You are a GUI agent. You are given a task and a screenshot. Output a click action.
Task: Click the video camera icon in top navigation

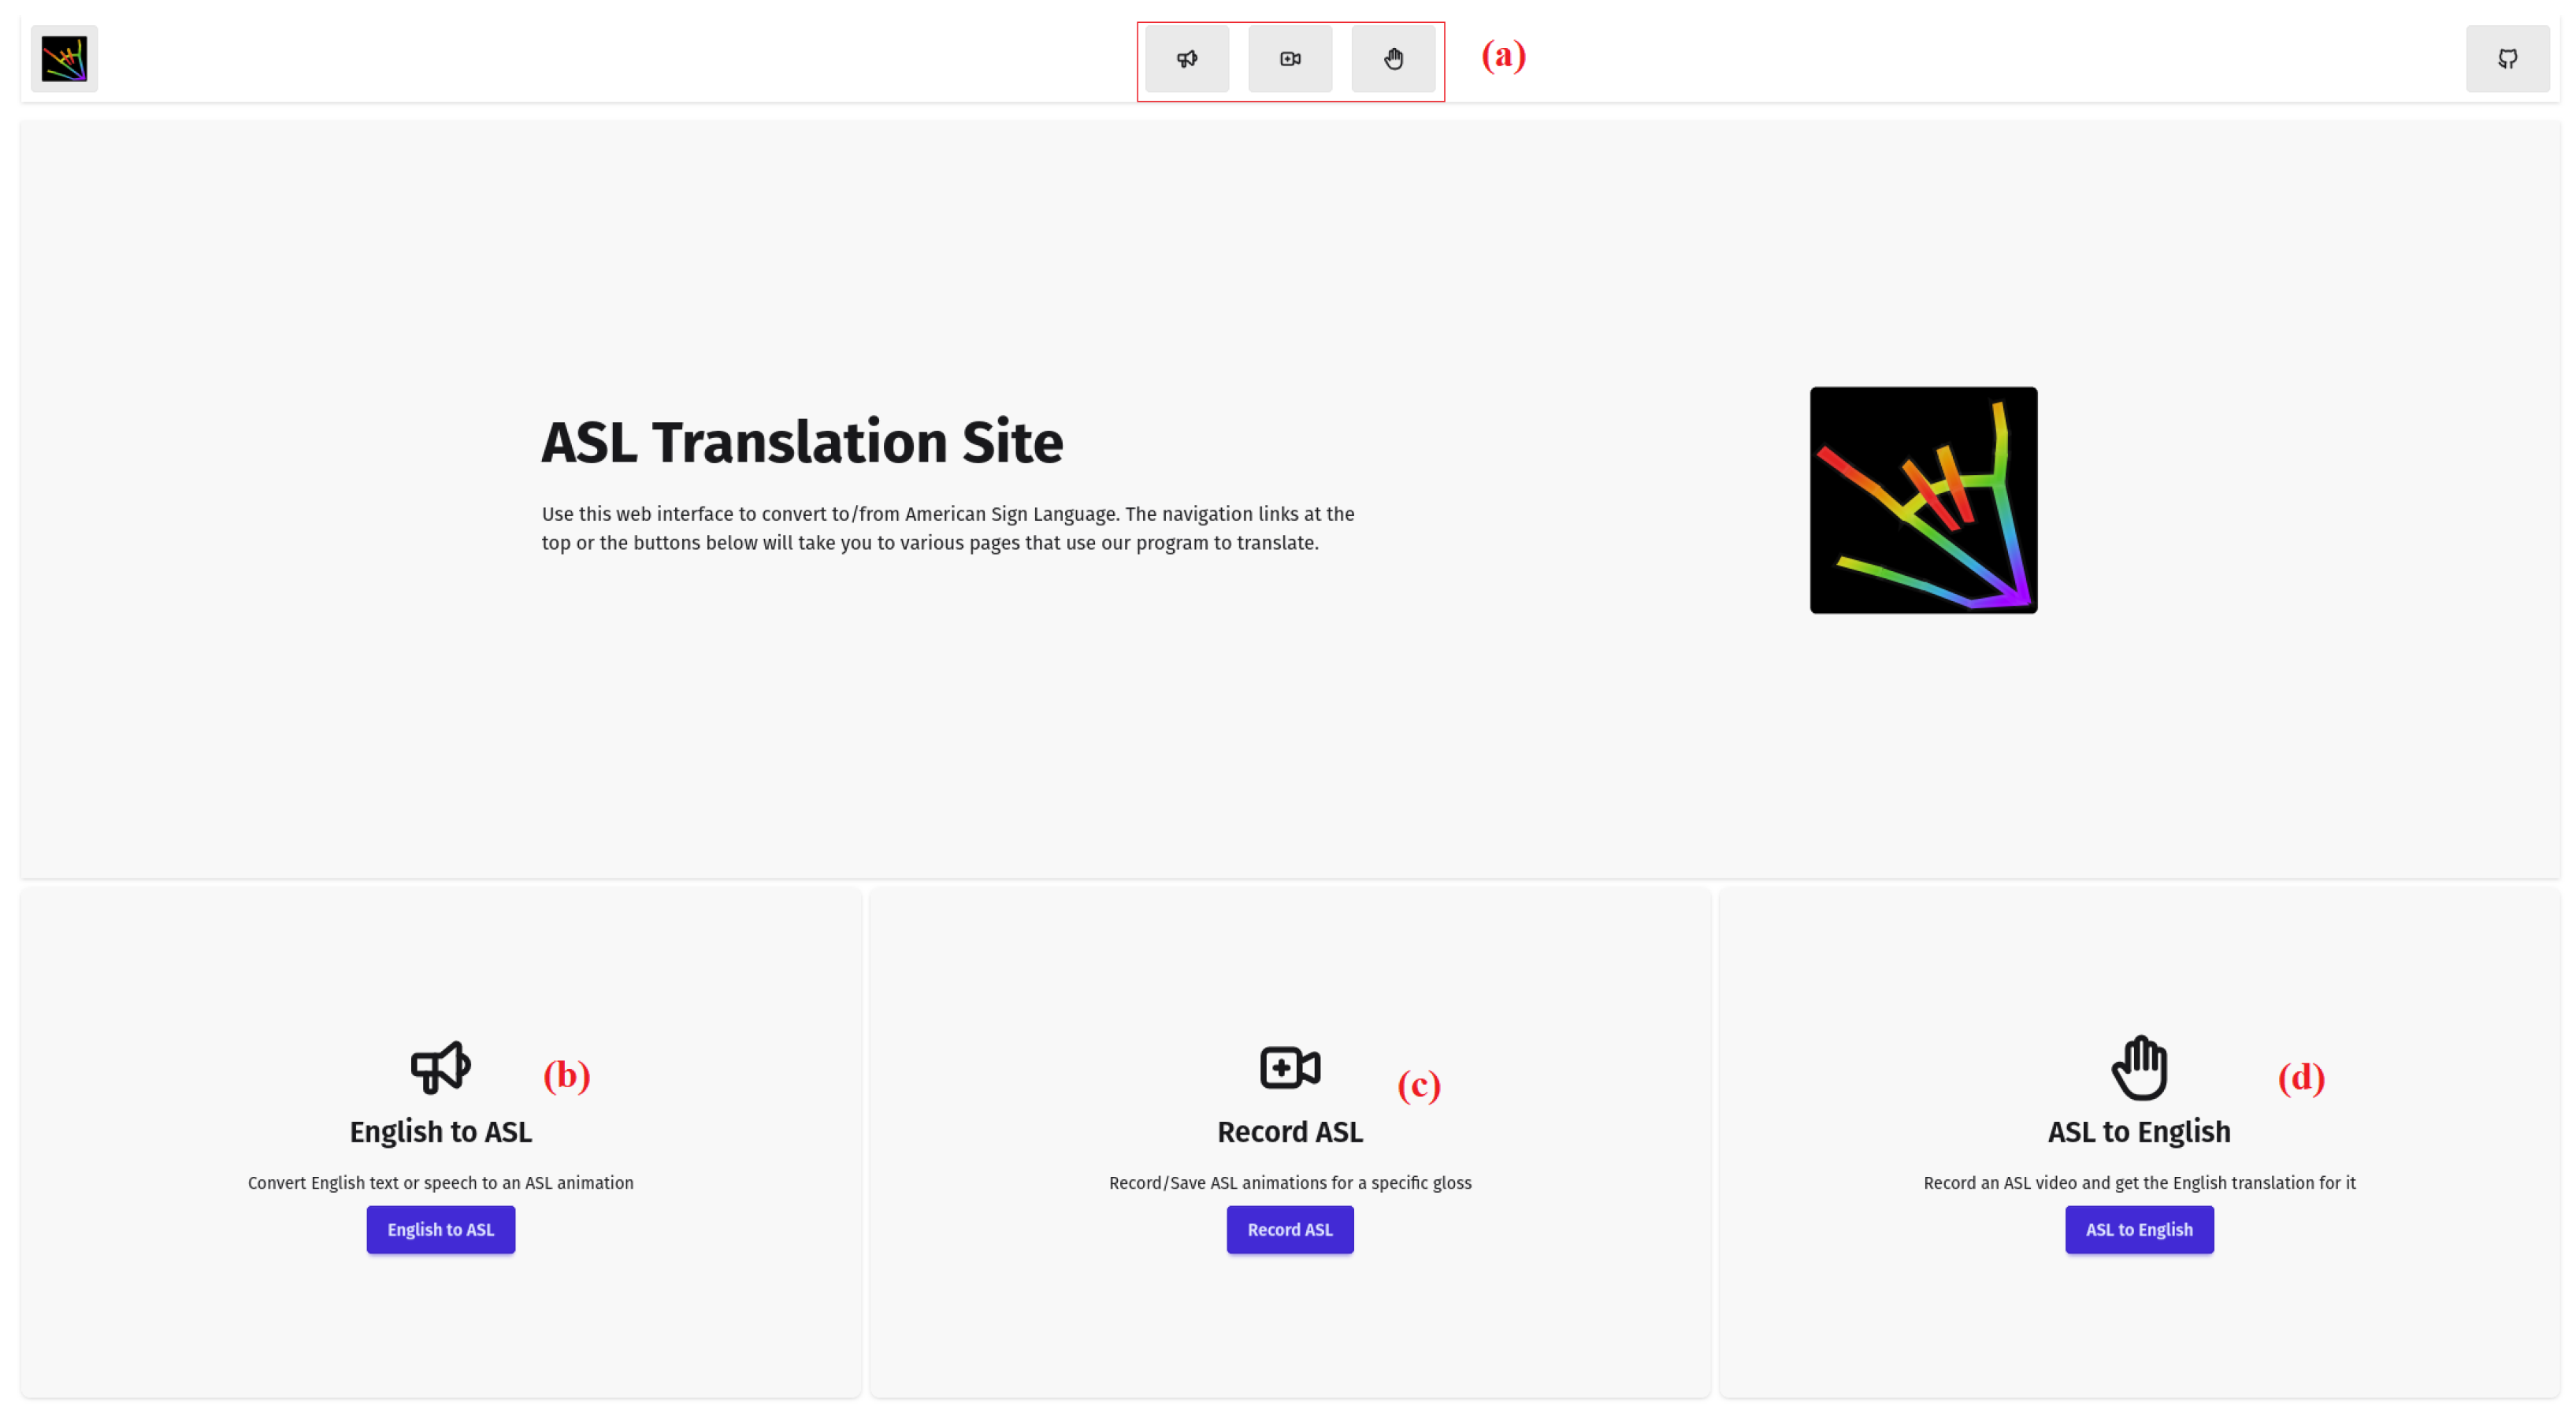(x=1290, y=59)
